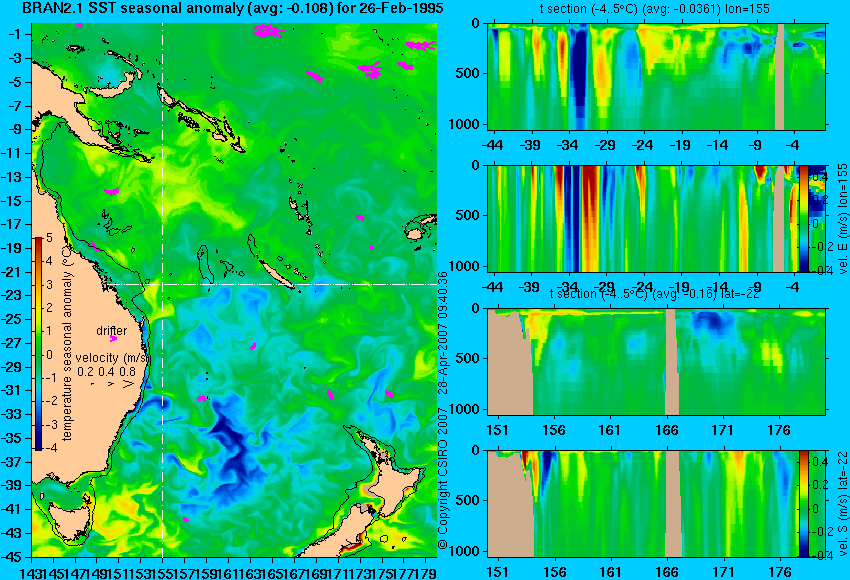Click the 'temperature seasonal anomaly (°C)' vertical label
850x580 pixels.
coord(68,343)
